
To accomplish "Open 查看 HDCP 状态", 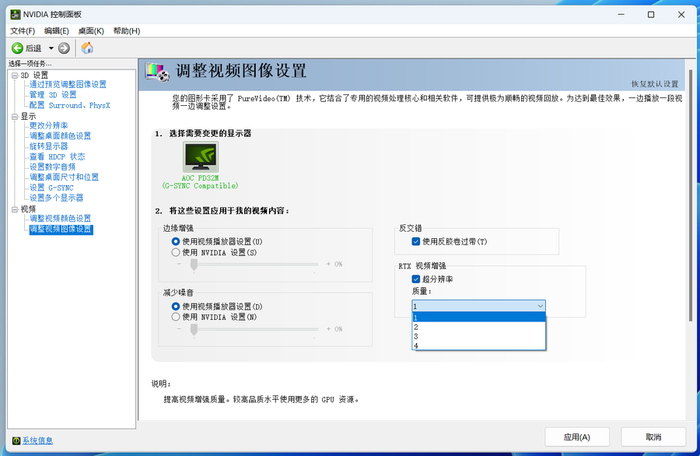I will [57, 157].
